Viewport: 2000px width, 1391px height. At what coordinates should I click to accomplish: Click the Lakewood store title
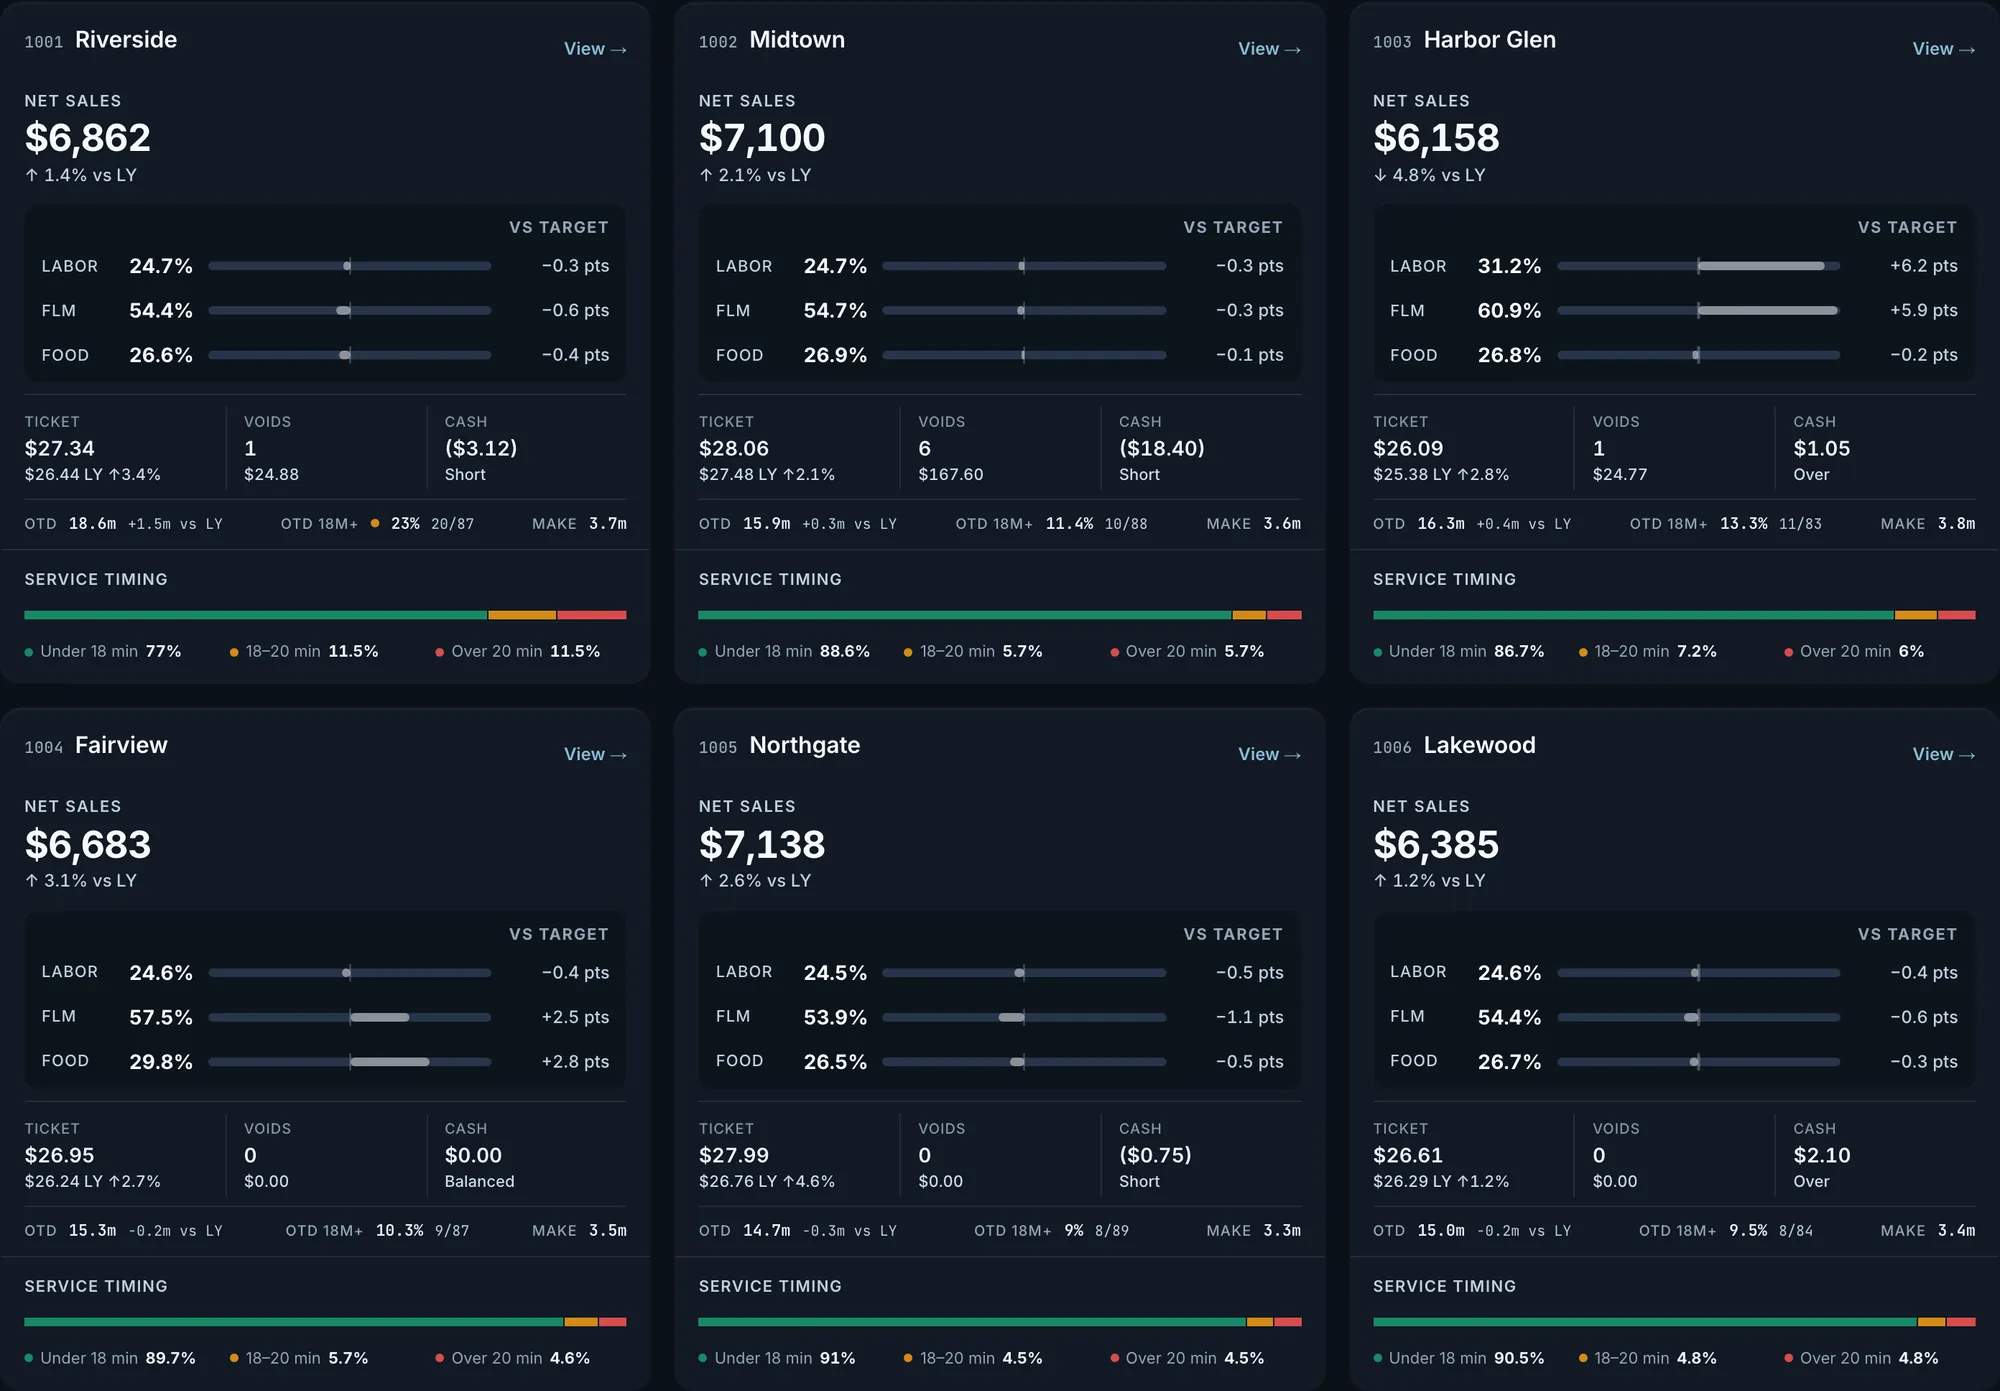[1479, 745]
